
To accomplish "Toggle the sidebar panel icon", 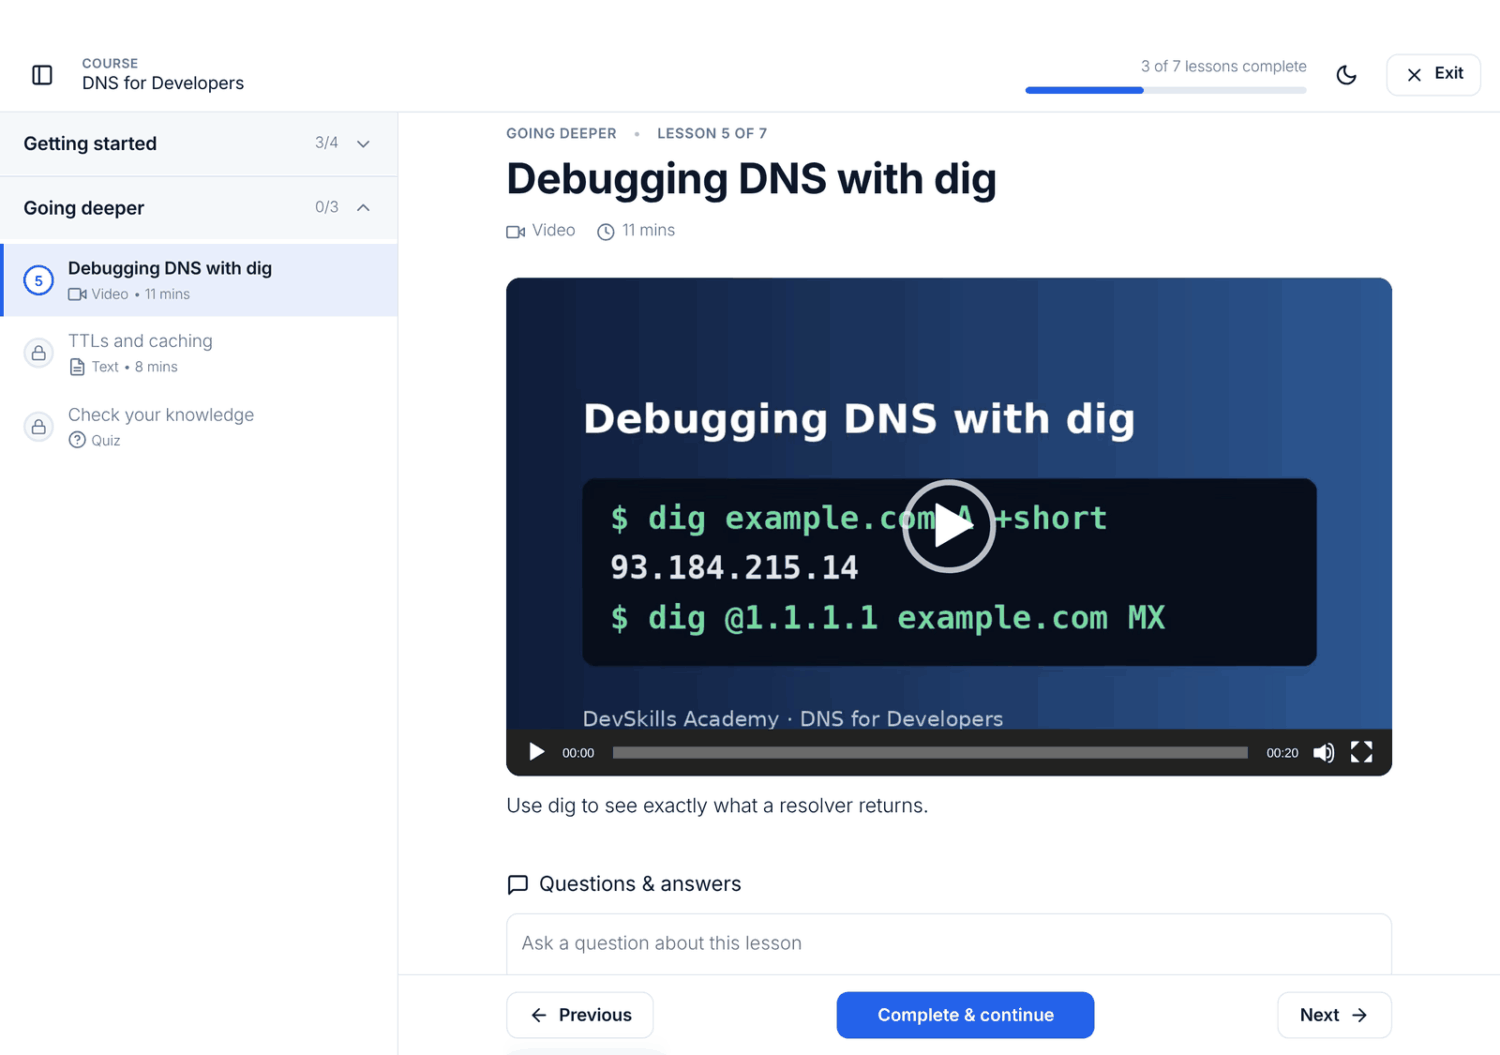I will coord(42,75).
